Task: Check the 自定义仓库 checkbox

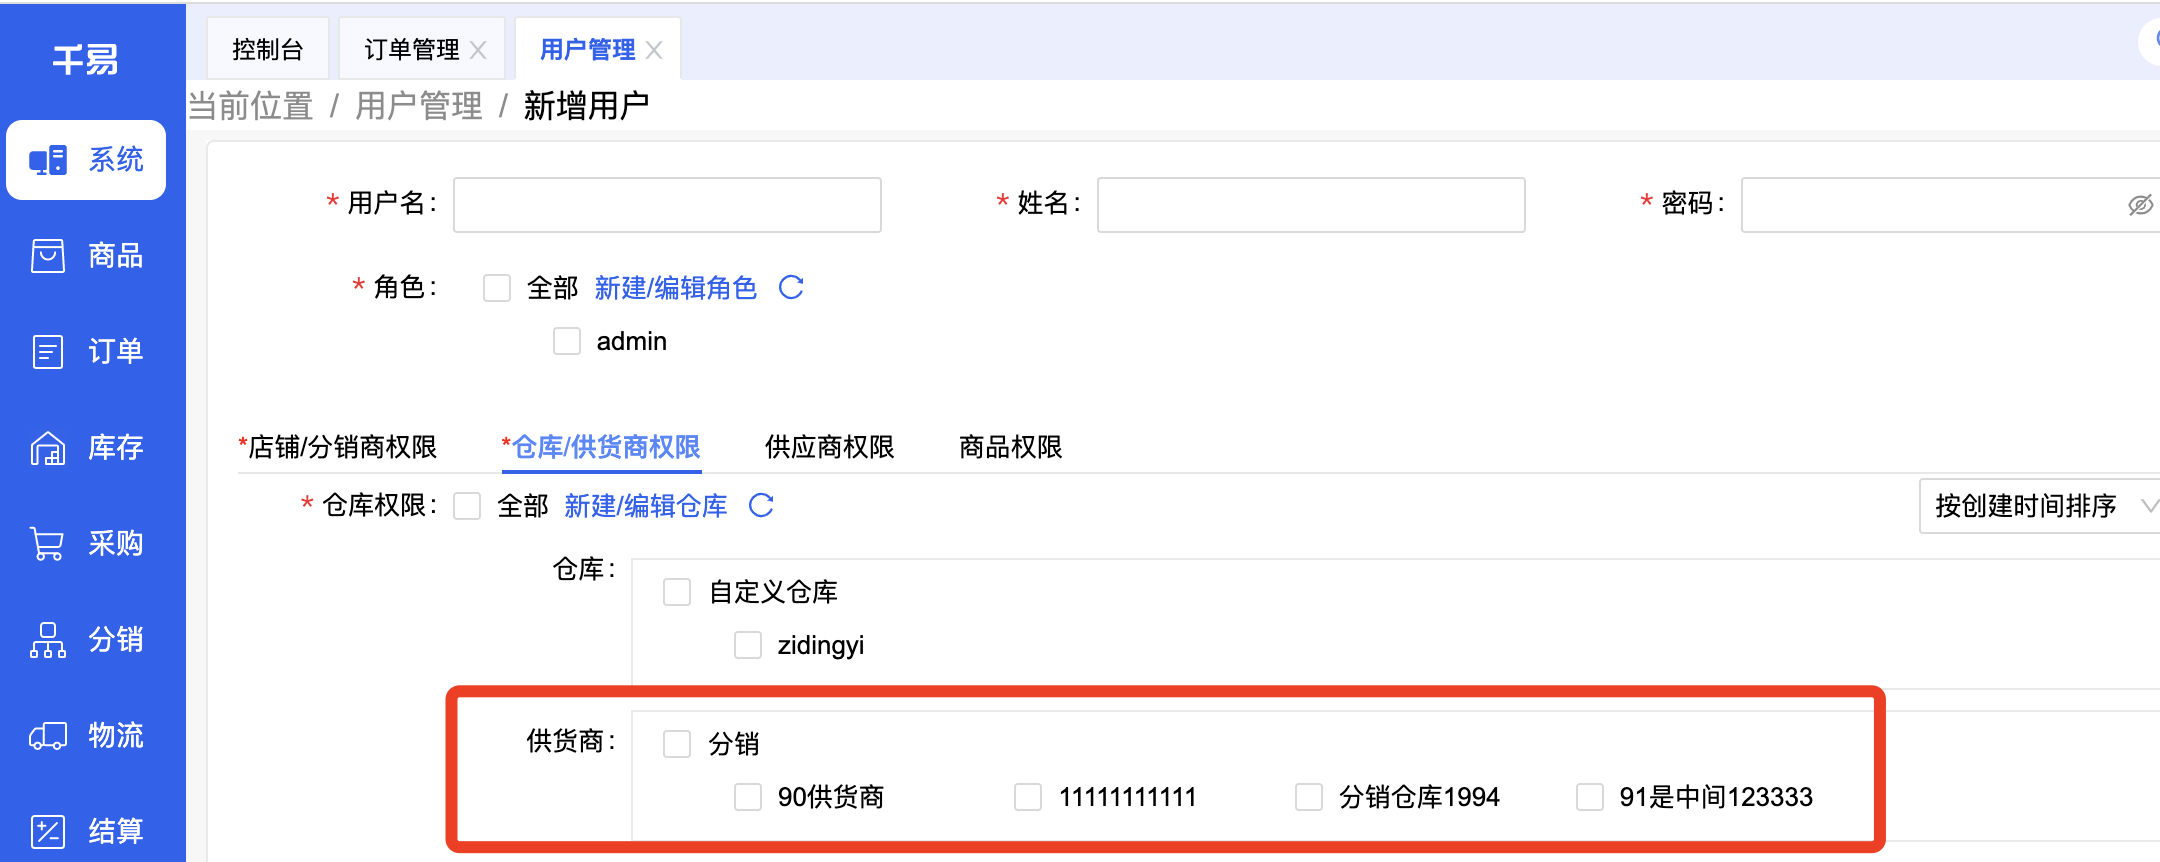Action: point(677,592)
